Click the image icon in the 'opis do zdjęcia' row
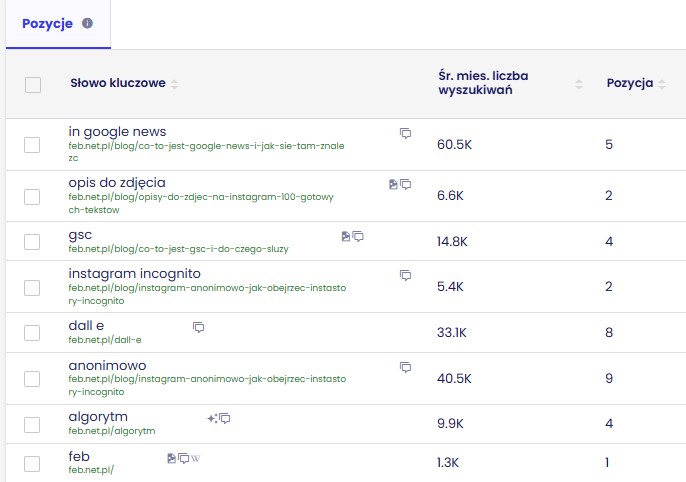This screenshot has width=686, height=482. [x=393, y=184]
